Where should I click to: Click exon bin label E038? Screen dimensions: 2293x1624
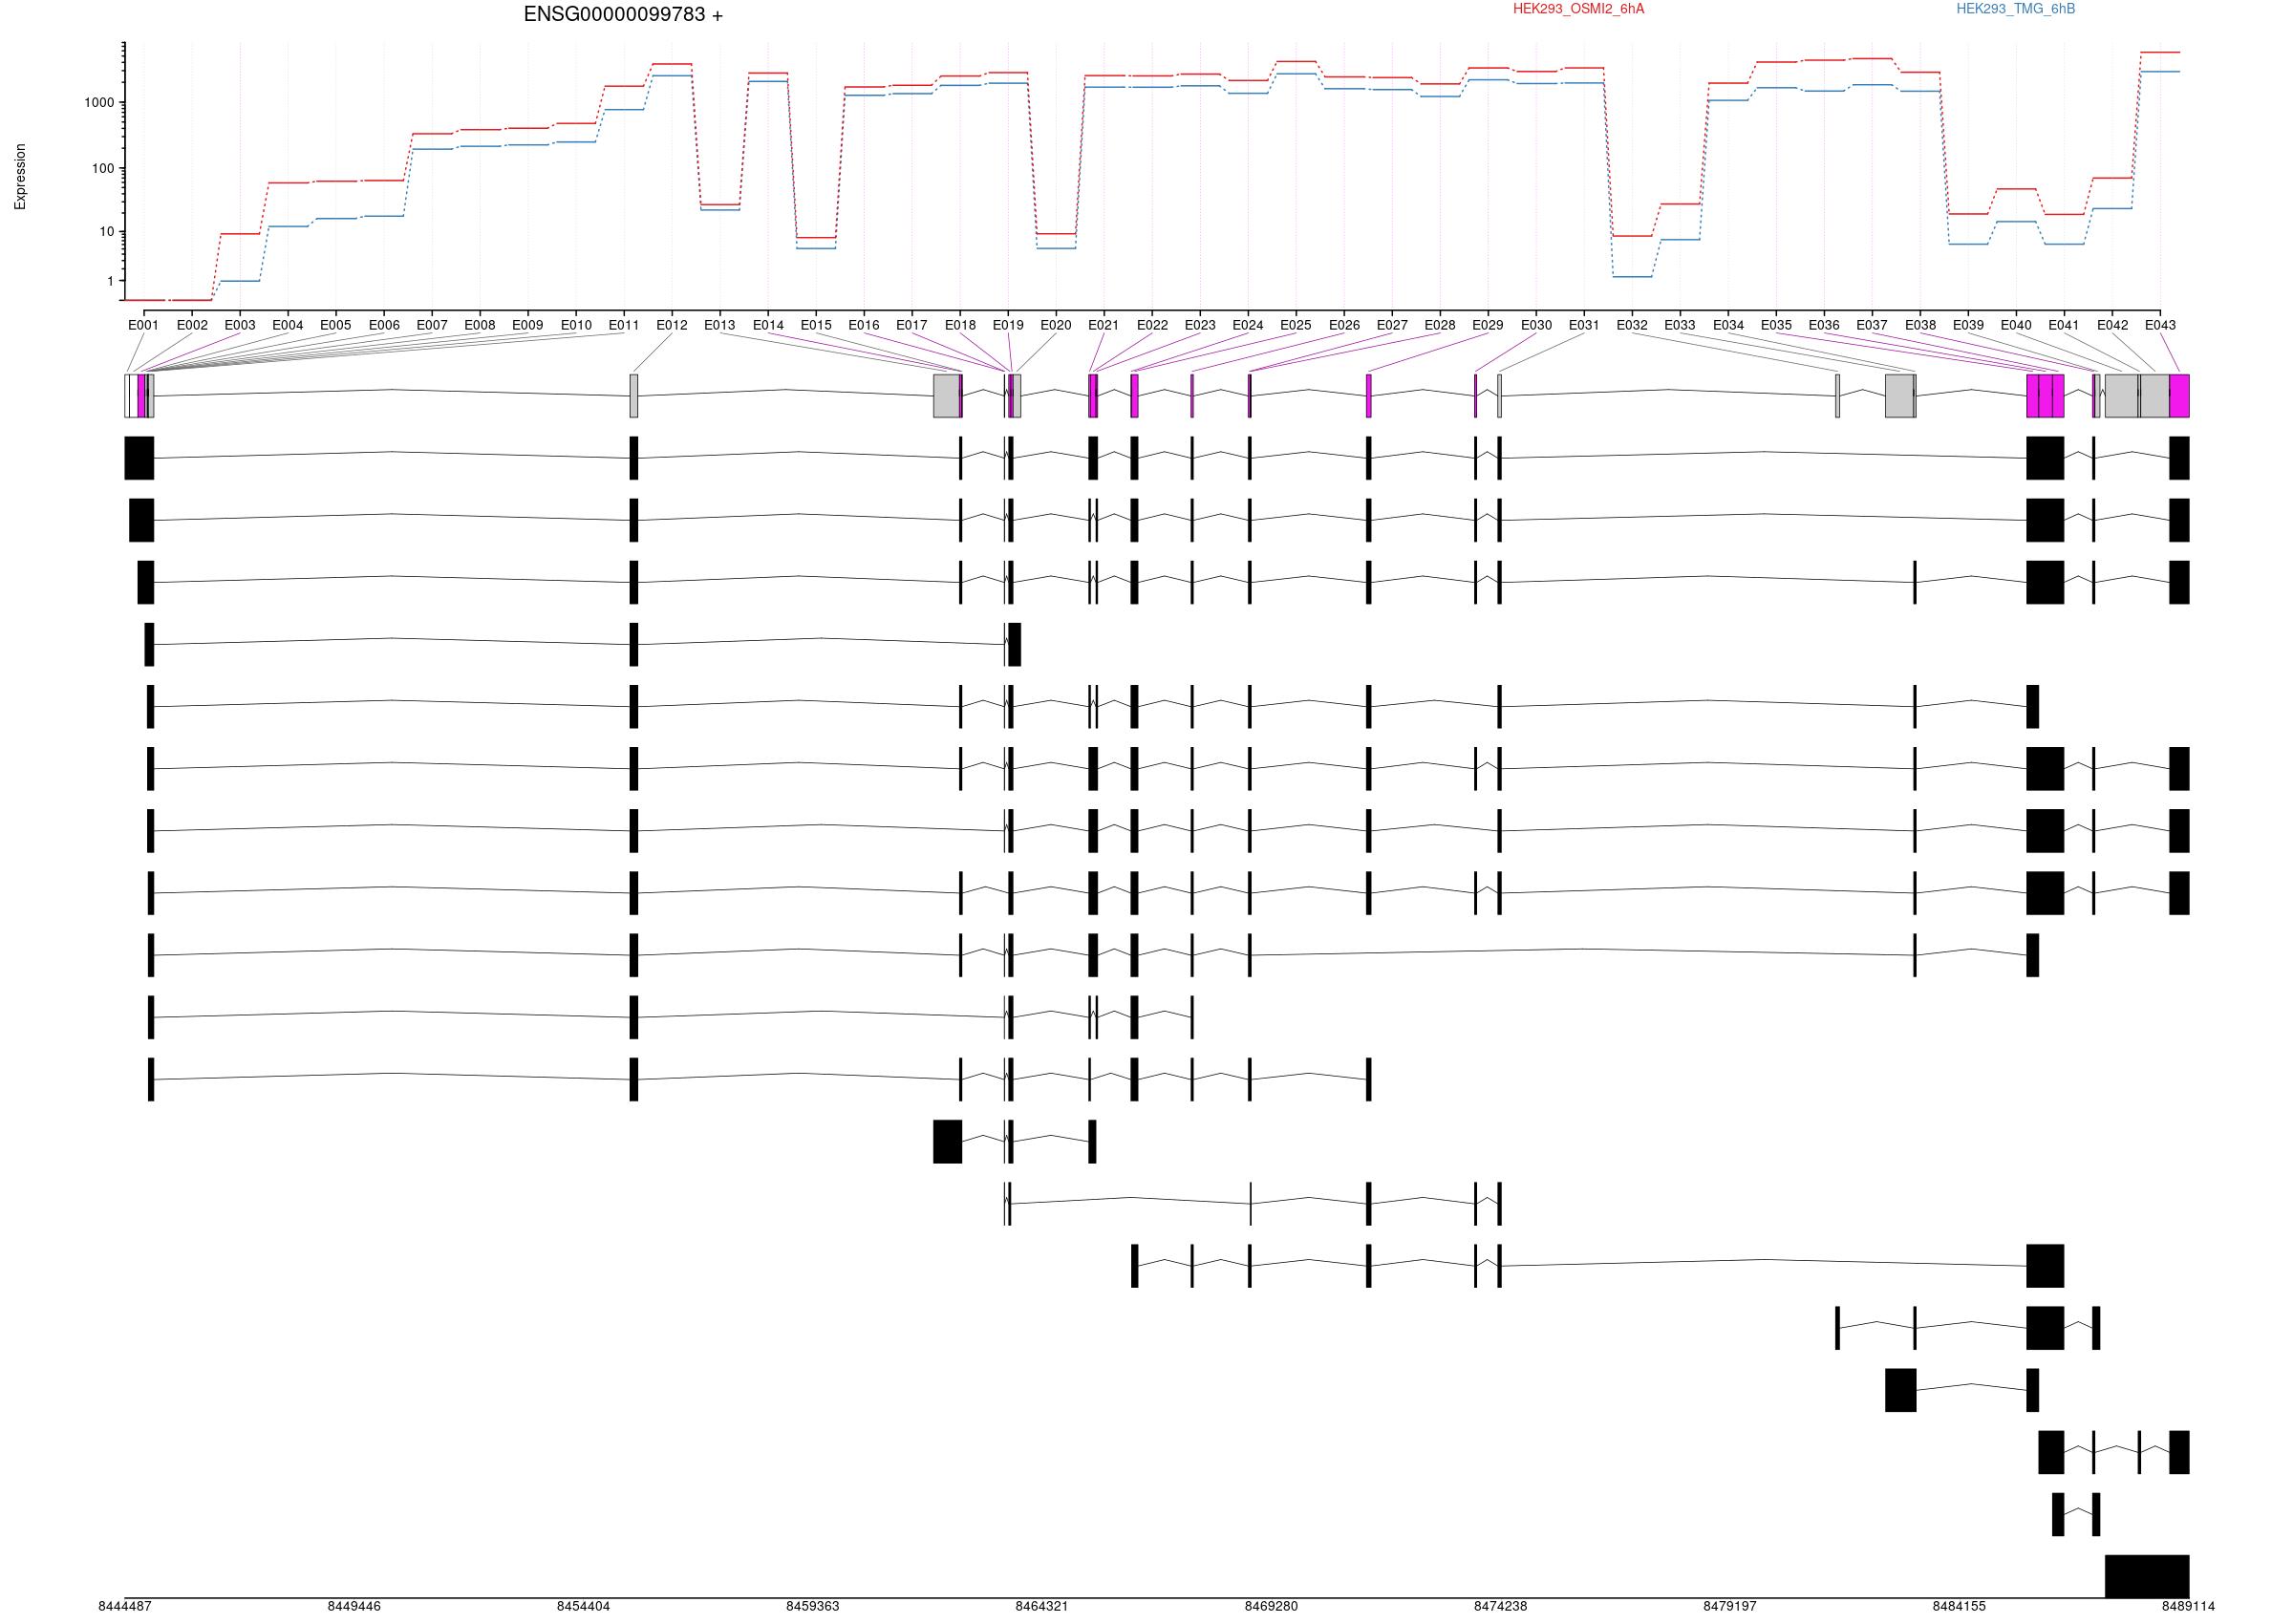(1920, 325)
